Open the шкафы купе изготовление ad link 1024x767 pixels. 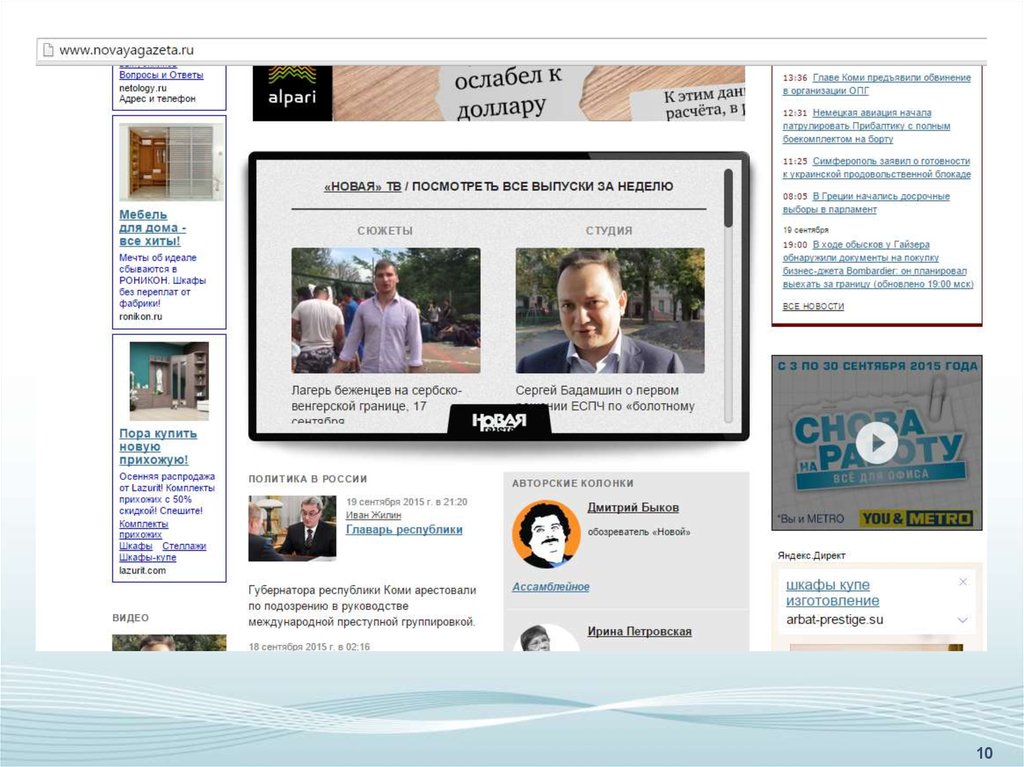click(833, 593)
